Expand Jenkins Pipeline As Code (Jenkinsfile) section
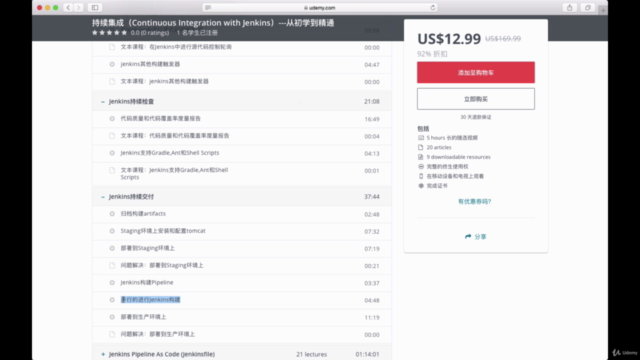Screen dimensions: 640x360 [103, 354]
